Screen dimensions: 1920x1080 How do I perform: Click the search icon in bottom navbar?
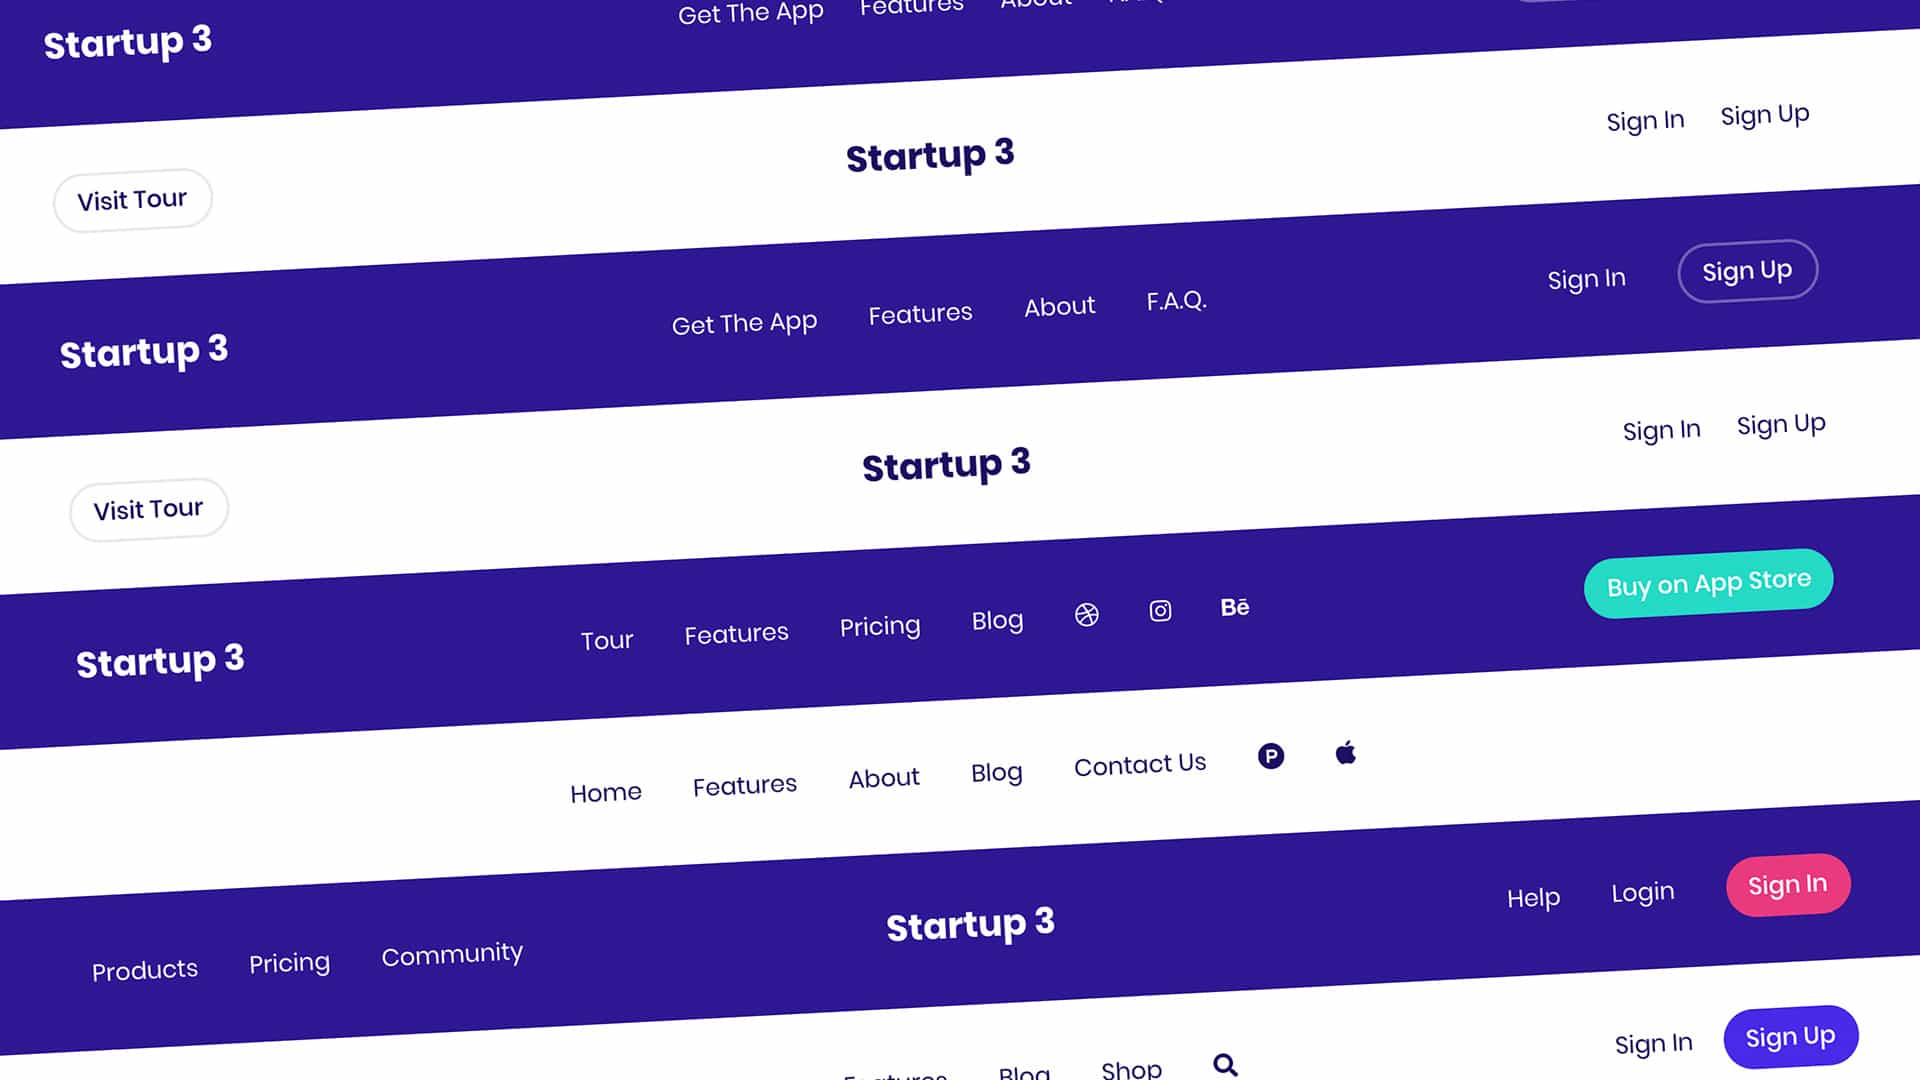pyautogui.click(x=1222, y=1064)
